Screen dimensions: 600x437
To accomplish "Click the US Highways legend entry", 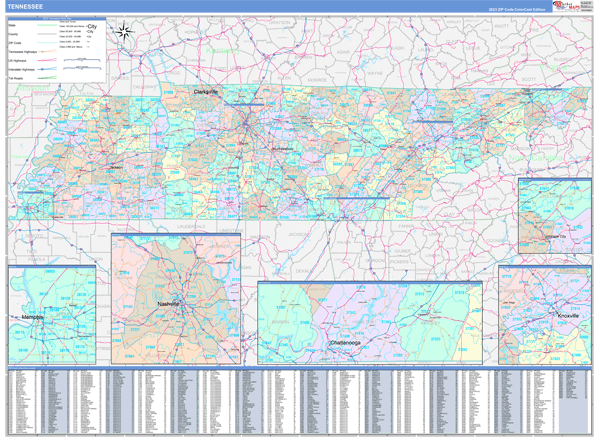I will (x=32, y=60).
